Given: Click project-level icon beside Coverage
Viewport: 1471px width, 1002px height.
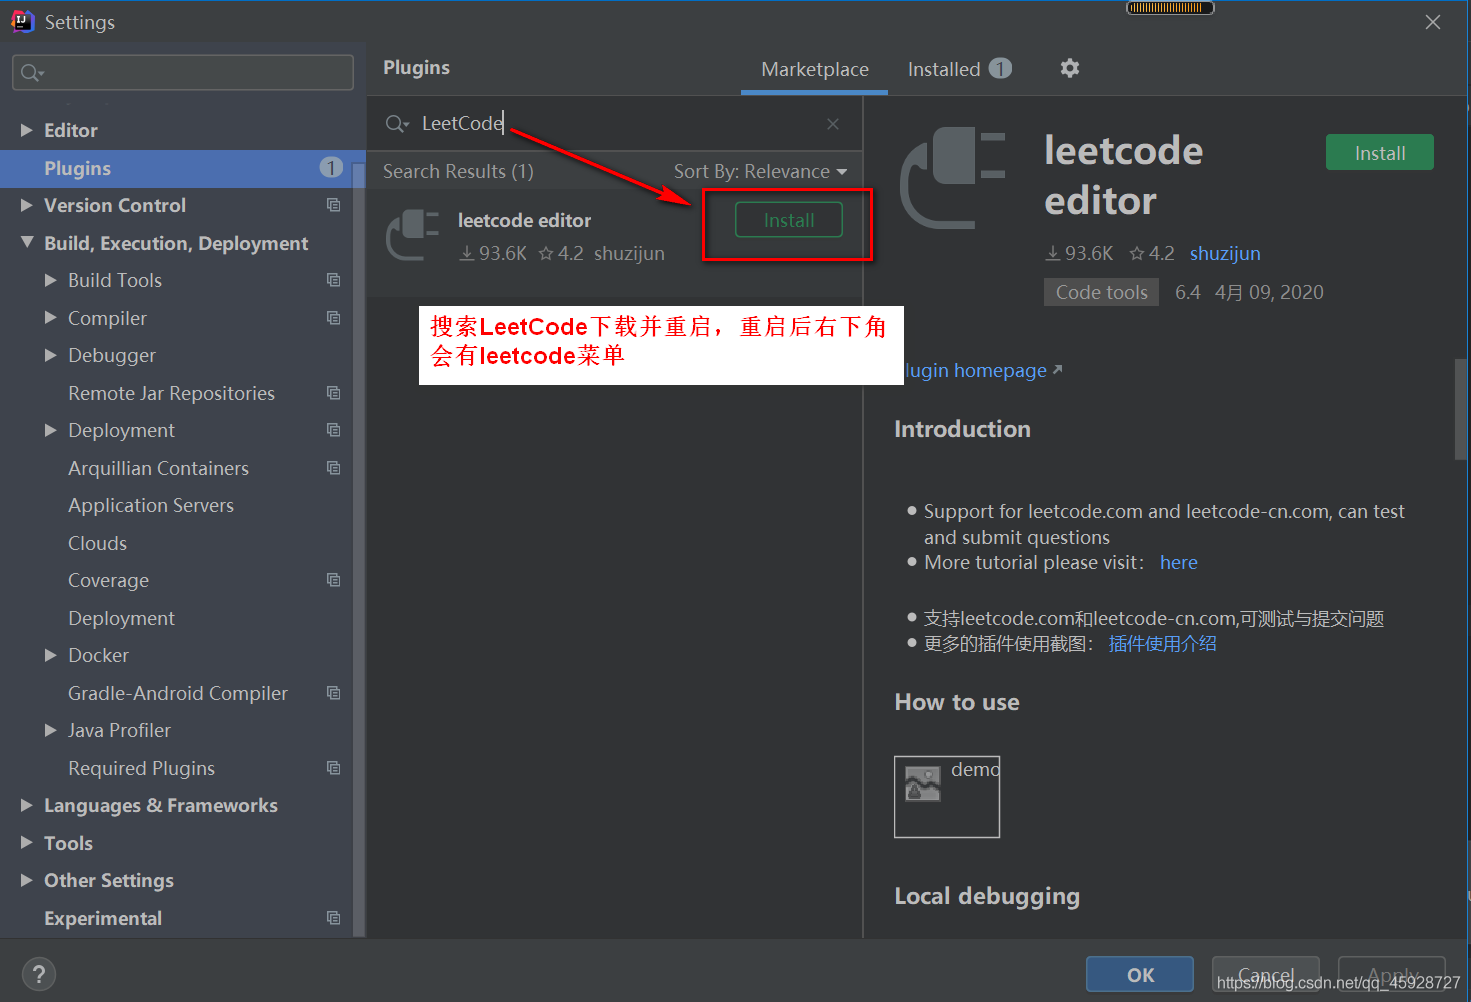Looking at the screenshot, I should [x=334, y=580].
